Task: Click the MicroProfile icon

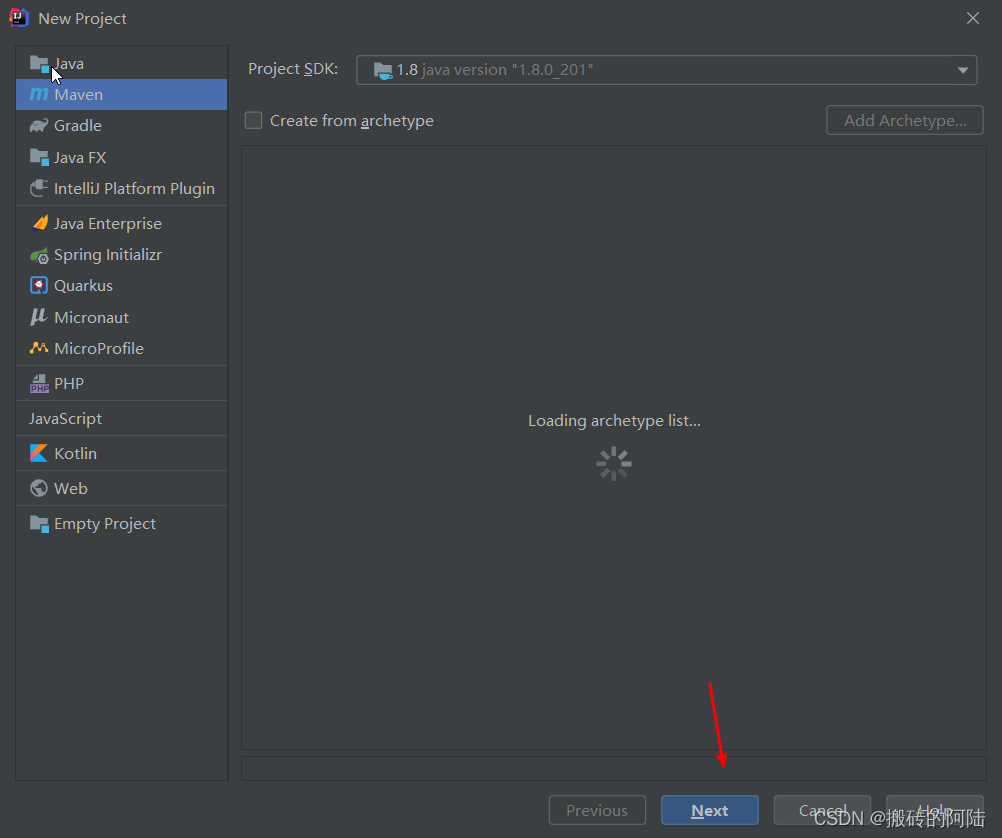Action: [39, 348]
